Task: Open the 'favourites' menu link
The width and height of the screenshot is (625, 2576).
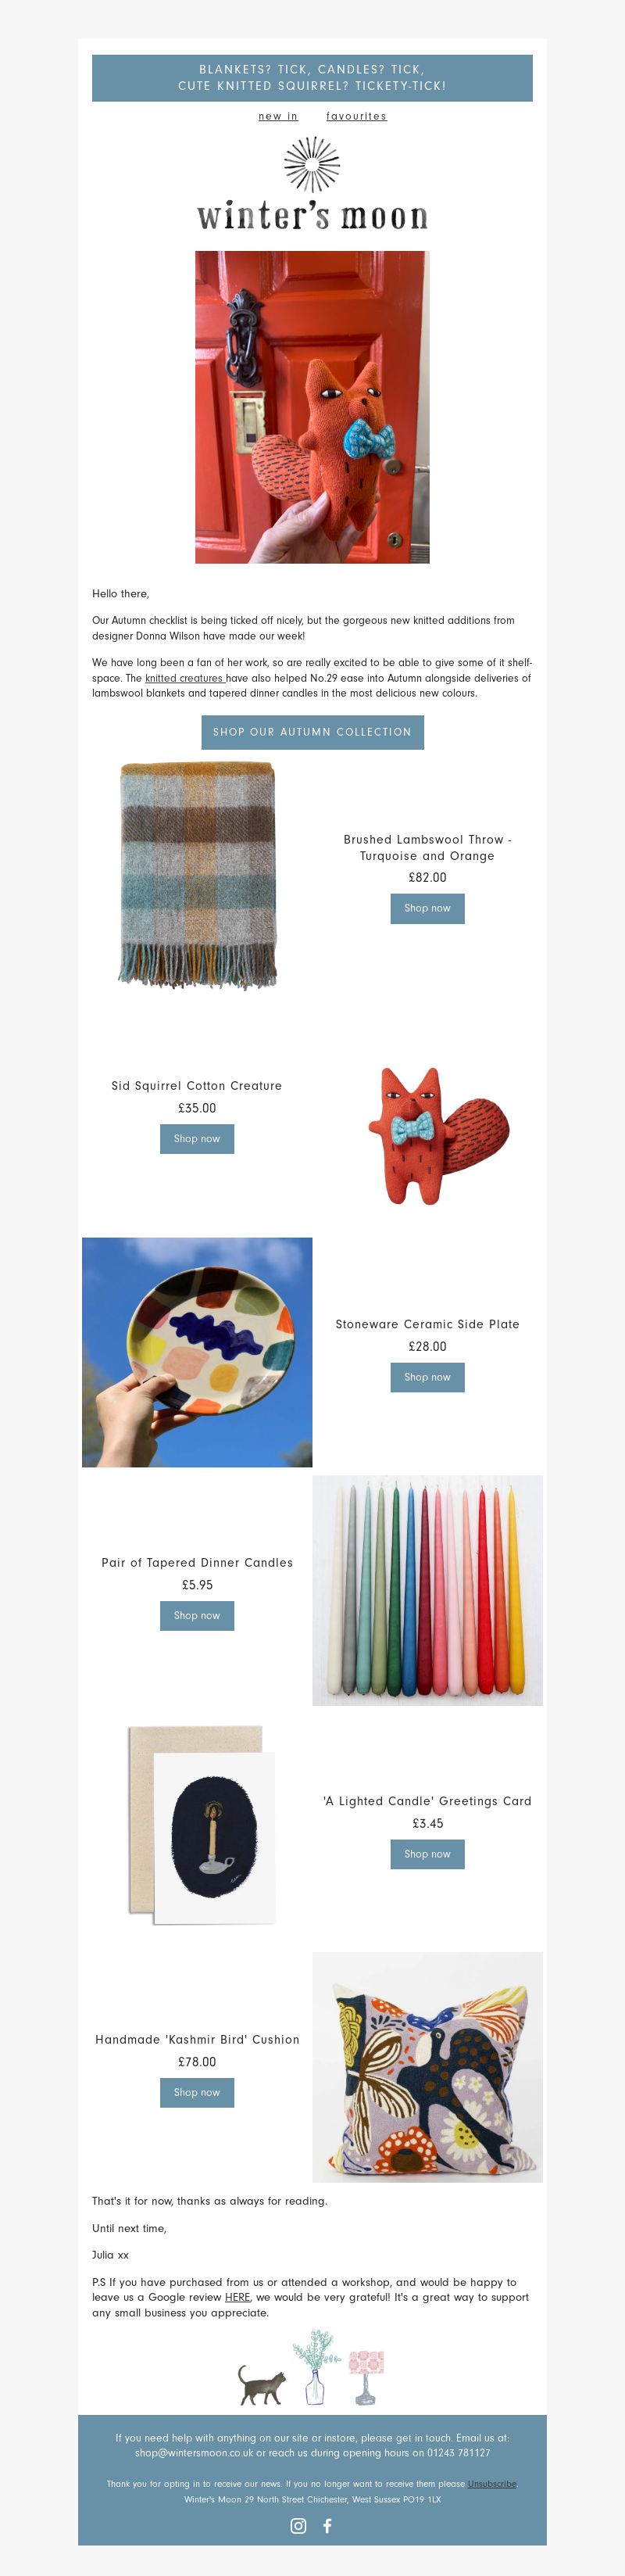Action: point(356,116)
